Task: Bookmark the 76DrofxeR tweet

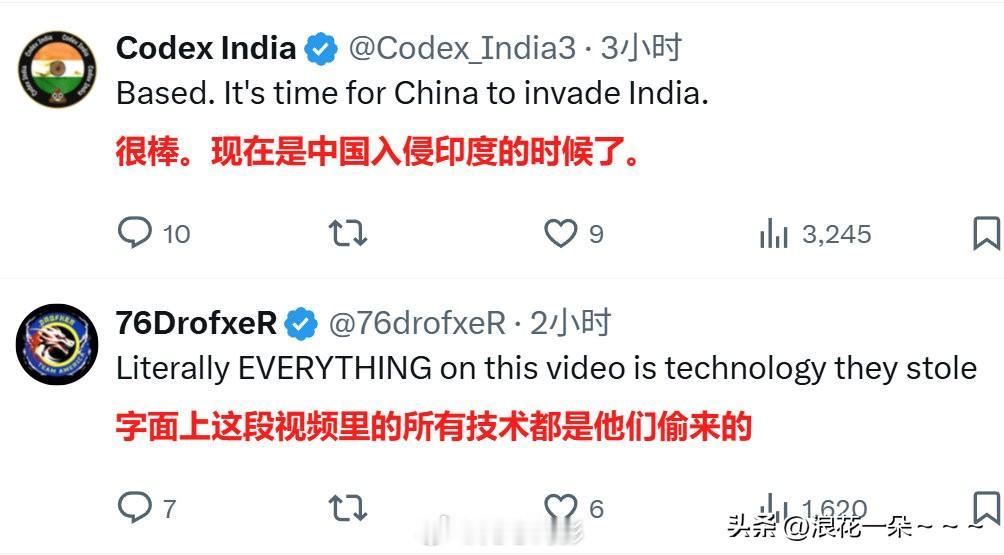Action: click(986, 508)
